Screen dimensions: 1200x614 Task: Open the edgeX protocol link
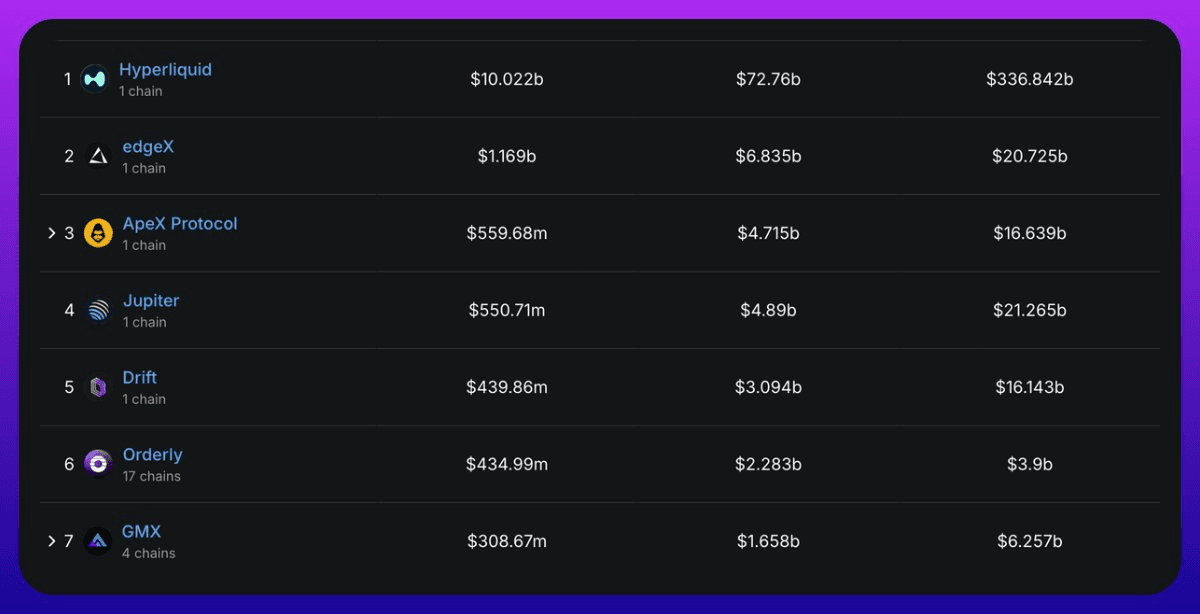click(148, 147)
